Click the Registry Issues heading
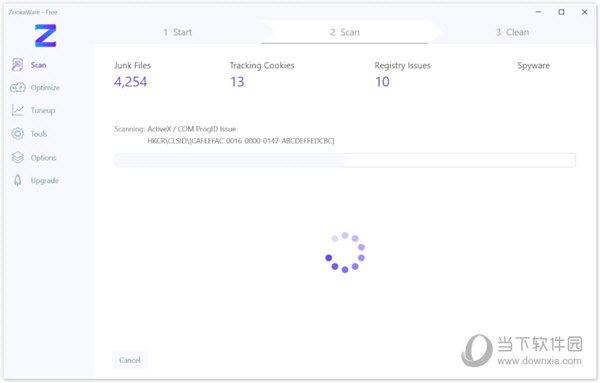The height and width of the screenshot is (383, 600). [403, 65]
